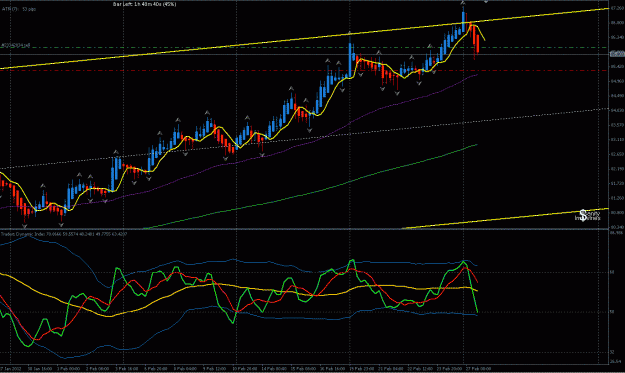Click the '10 Feb 20:00' time axis label
This screenshot has width=625, height=373.
244,369
